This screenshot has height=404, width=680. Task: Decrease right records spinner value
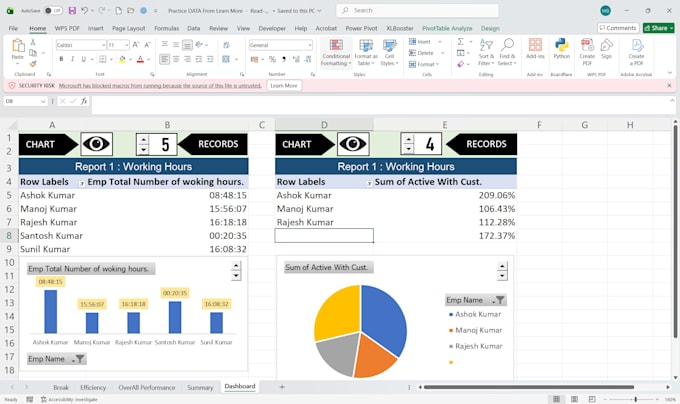point(408,149)
